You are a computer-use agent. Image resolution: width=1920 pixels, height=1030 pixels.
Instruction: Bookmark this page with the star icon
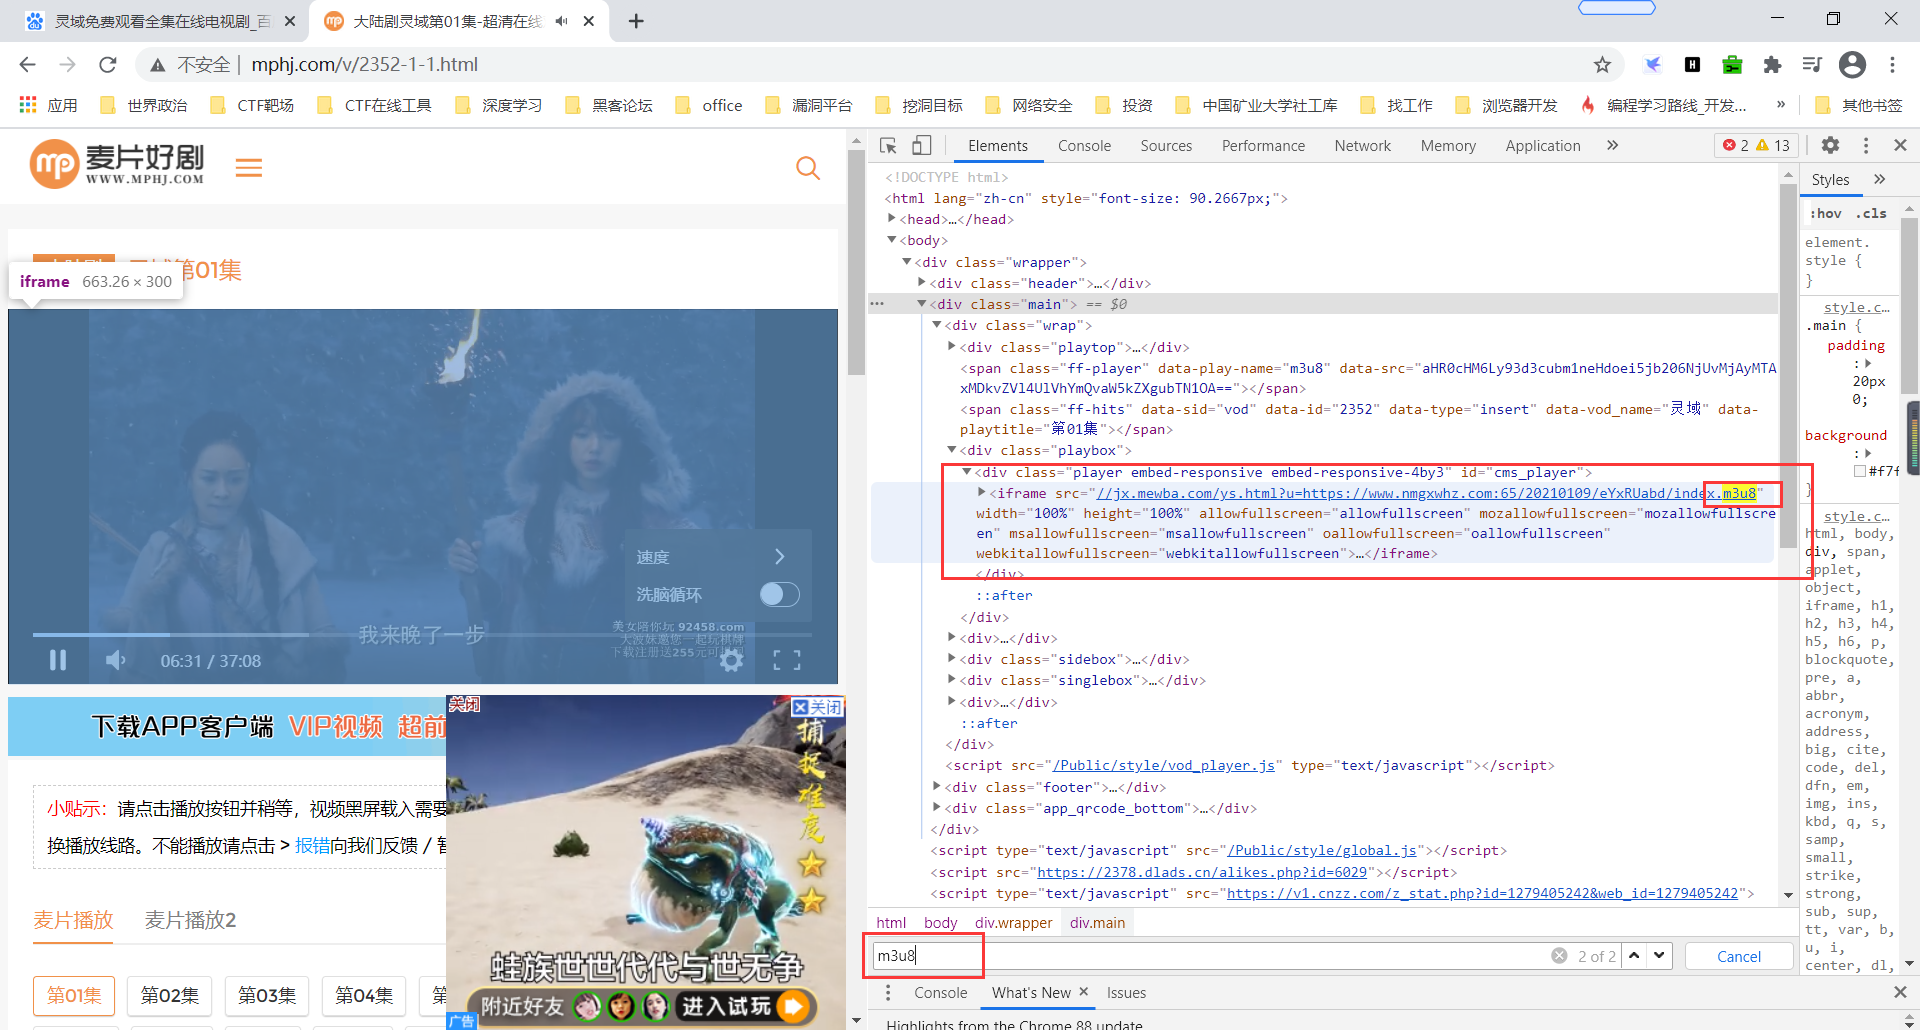1602,65
